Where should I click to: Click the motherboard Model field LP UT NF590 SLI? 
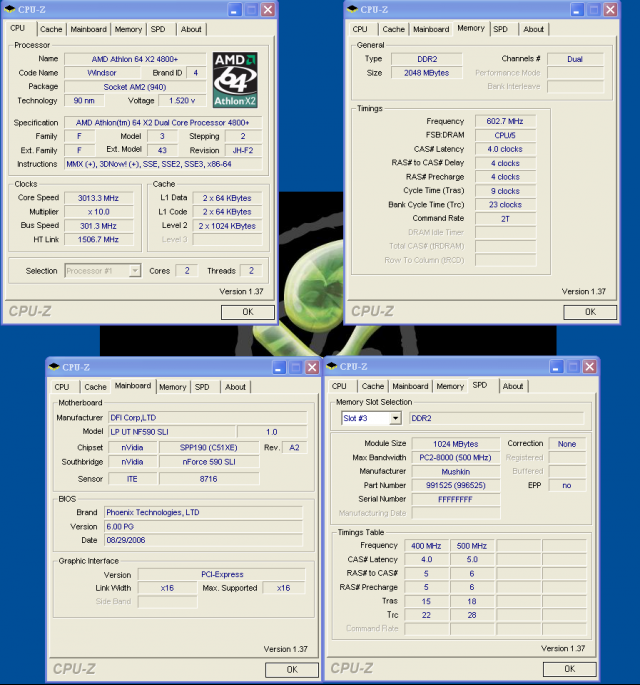pyautogui.click(x=172, y=432)
